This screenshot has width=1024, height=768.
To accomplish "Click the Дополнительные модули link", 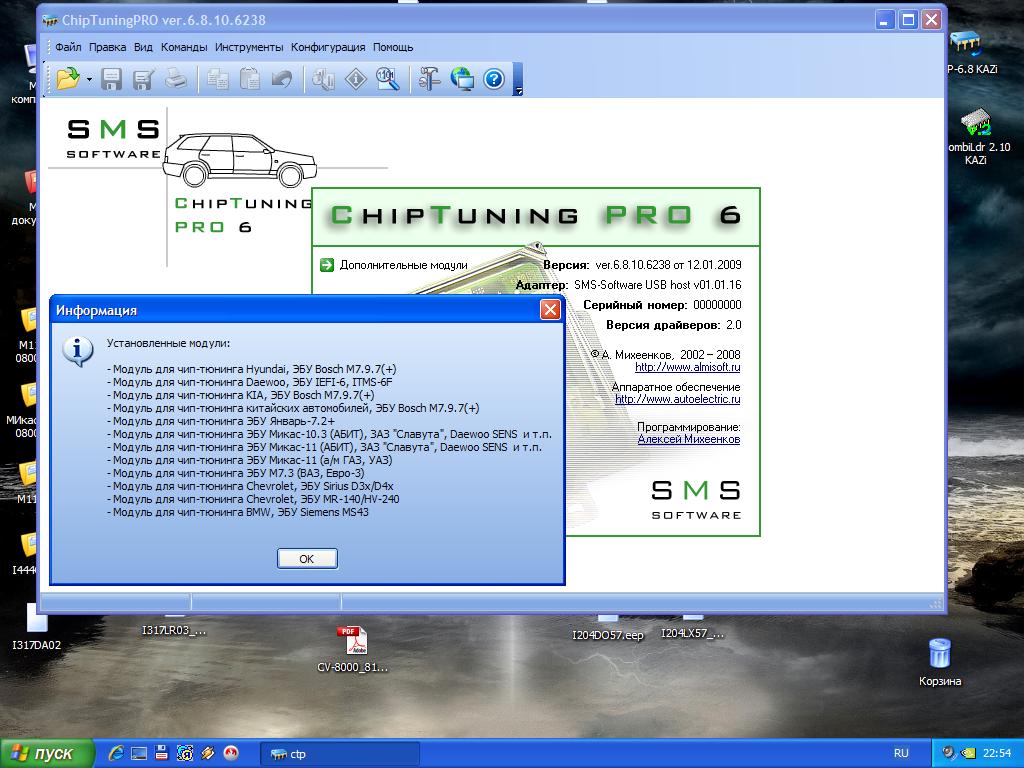I will point(404,265).
